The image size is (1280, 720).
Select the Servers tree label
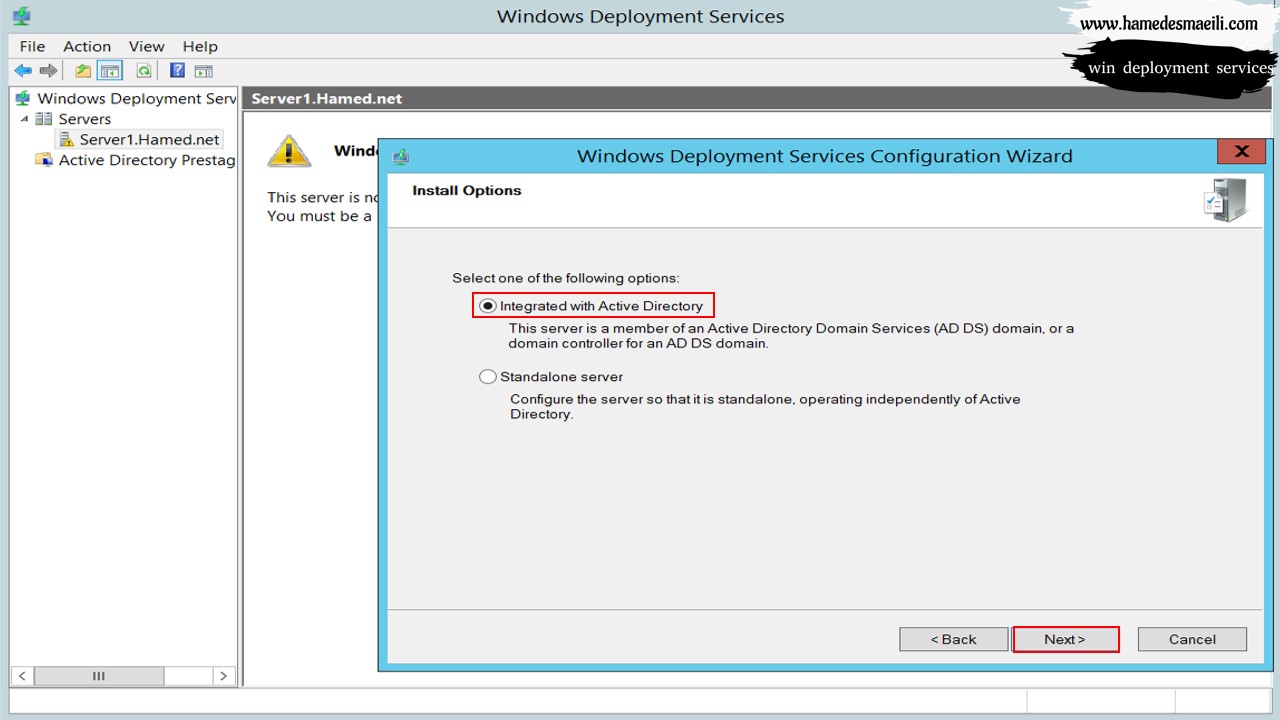85,119
